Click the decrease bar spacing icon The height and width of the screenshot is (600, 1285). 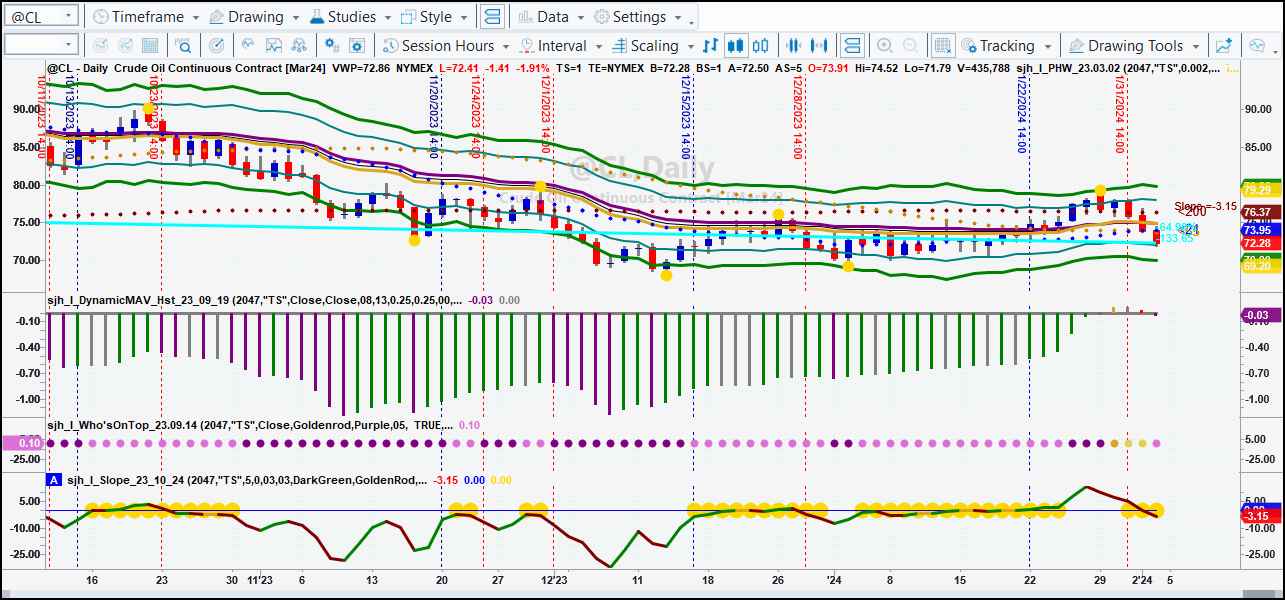pyautogui.click(x=795, y=45)
